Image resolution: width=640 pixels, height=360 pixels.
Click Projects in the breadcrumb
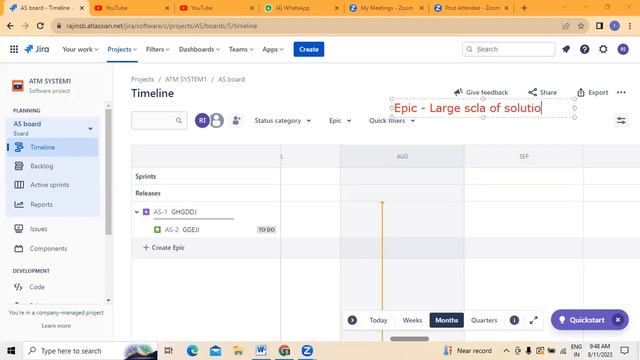click(x=142, y=80)
